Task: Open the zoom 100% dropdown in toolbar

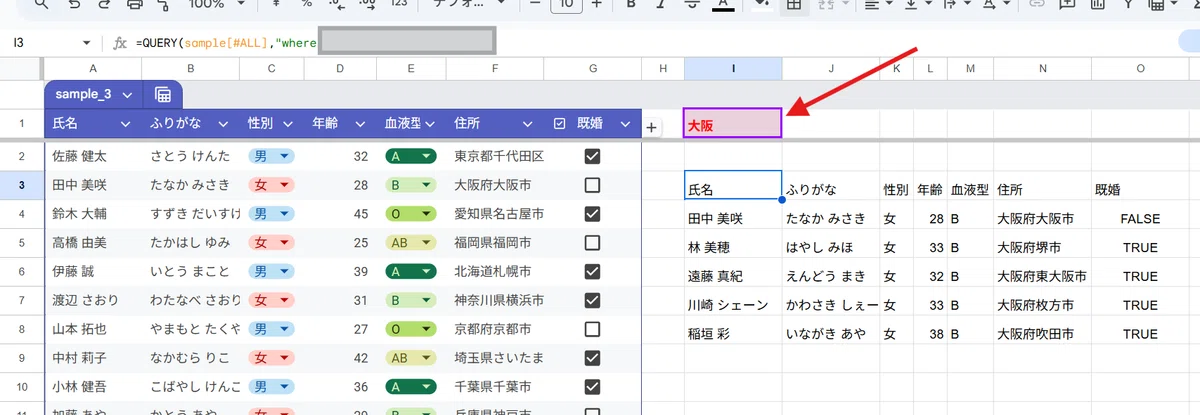Action: coord(216,5)
